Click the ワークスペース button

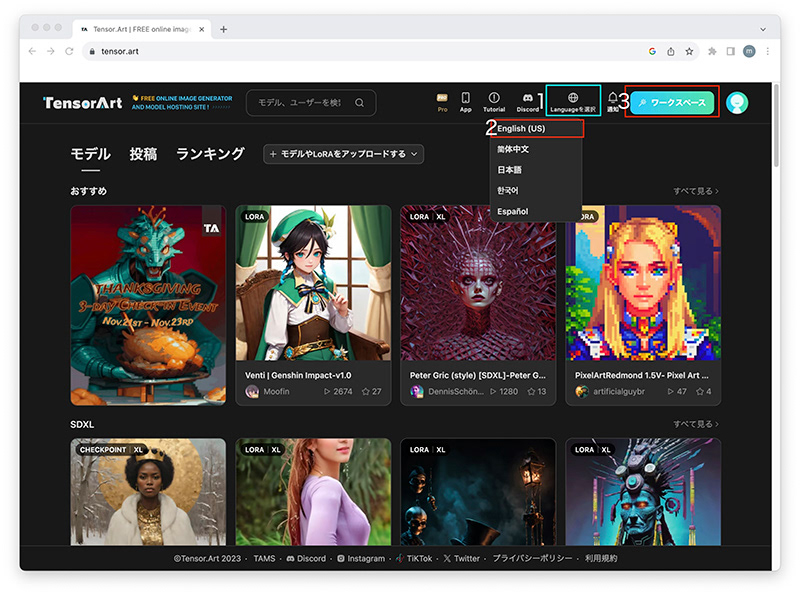point(672,103)
